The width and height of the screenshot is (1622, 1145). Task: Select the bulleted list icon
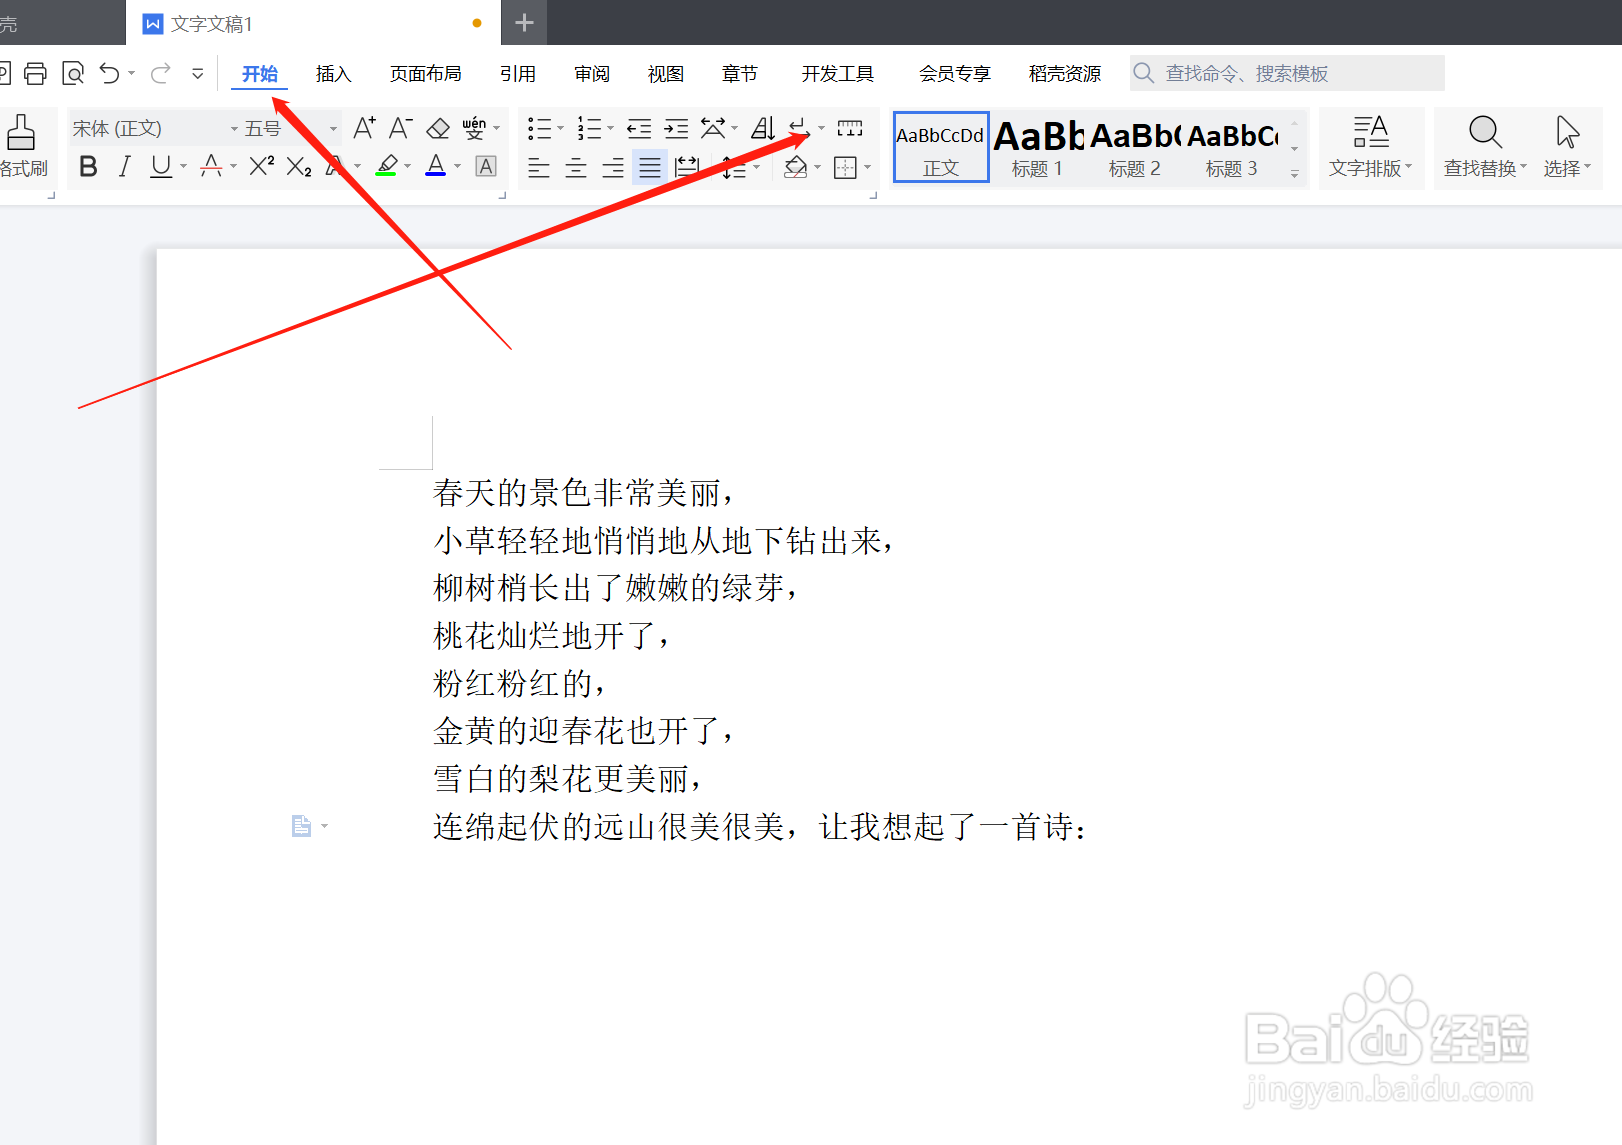point(538,127)
